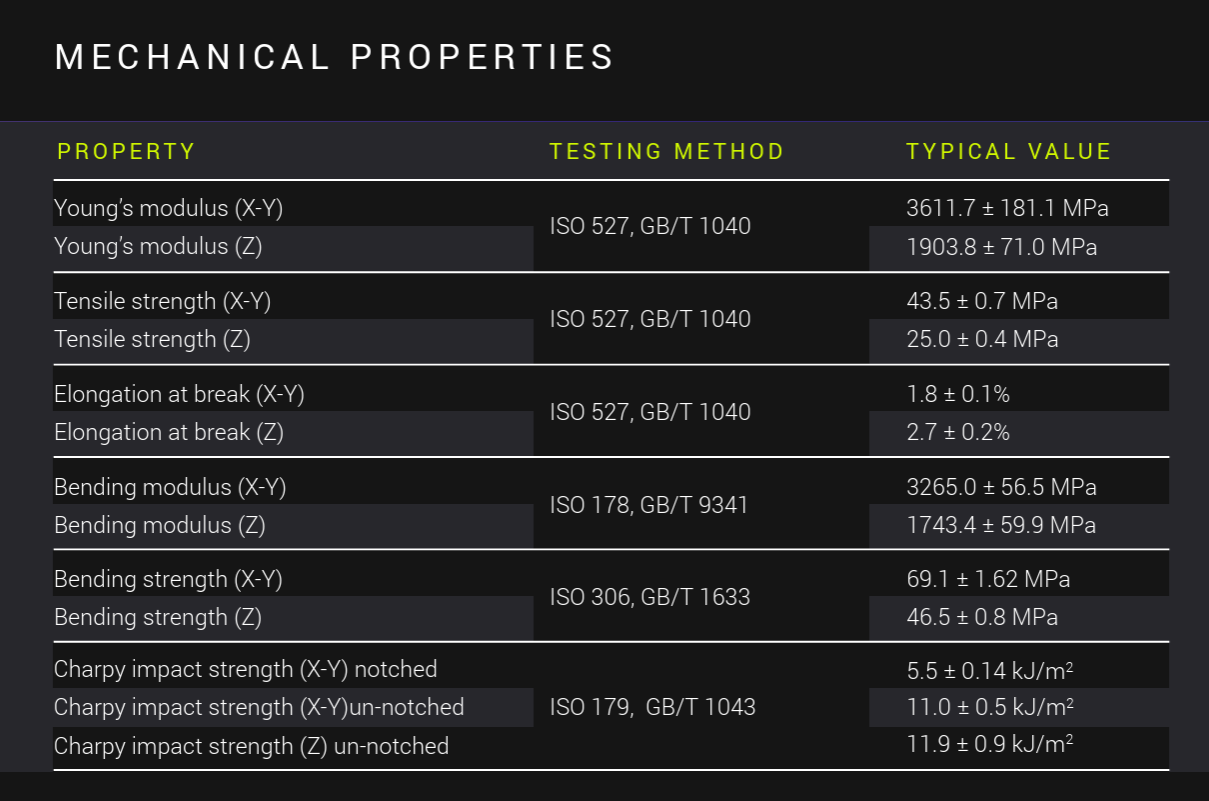Click the Young's modulus (Z) row label
Screen dimensions: 1209x801
click(x=158, y=246)
